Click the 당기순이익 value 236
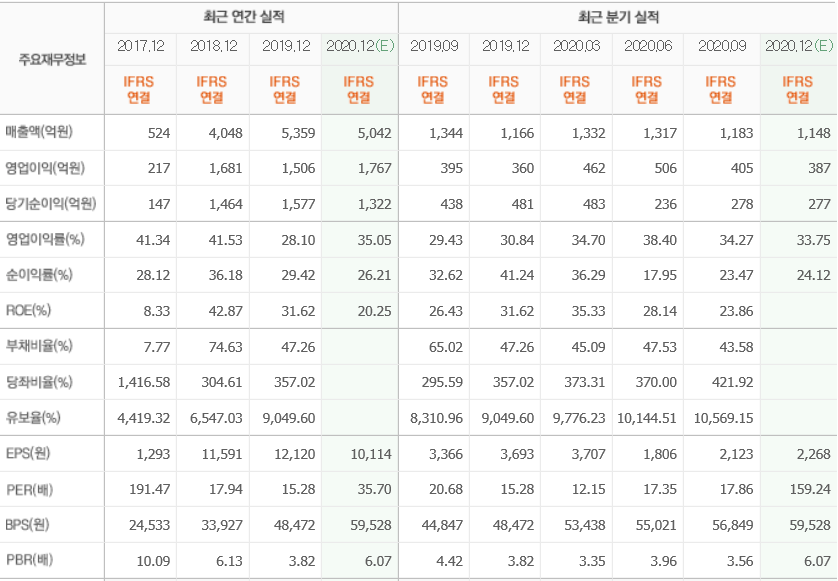Image resolution: width=838 pixels, height=581 pixels. tap(665, 204)
